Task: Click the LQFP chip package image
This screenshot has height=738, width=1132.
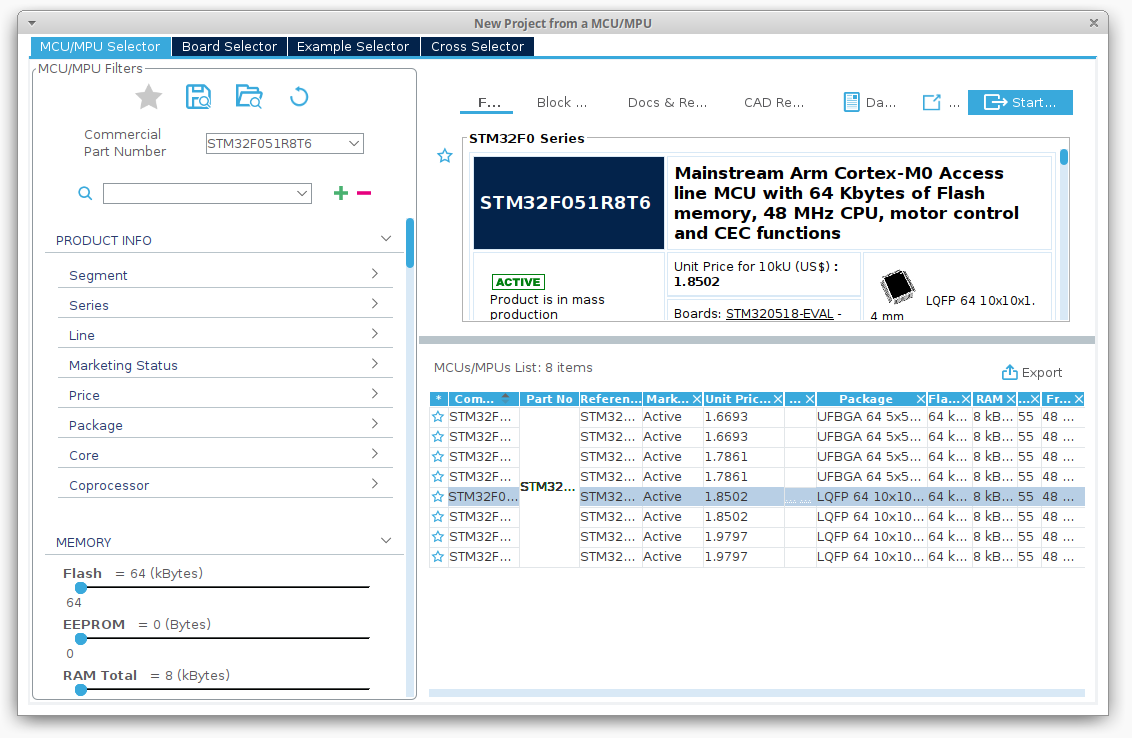Action: tap(897, 287)
